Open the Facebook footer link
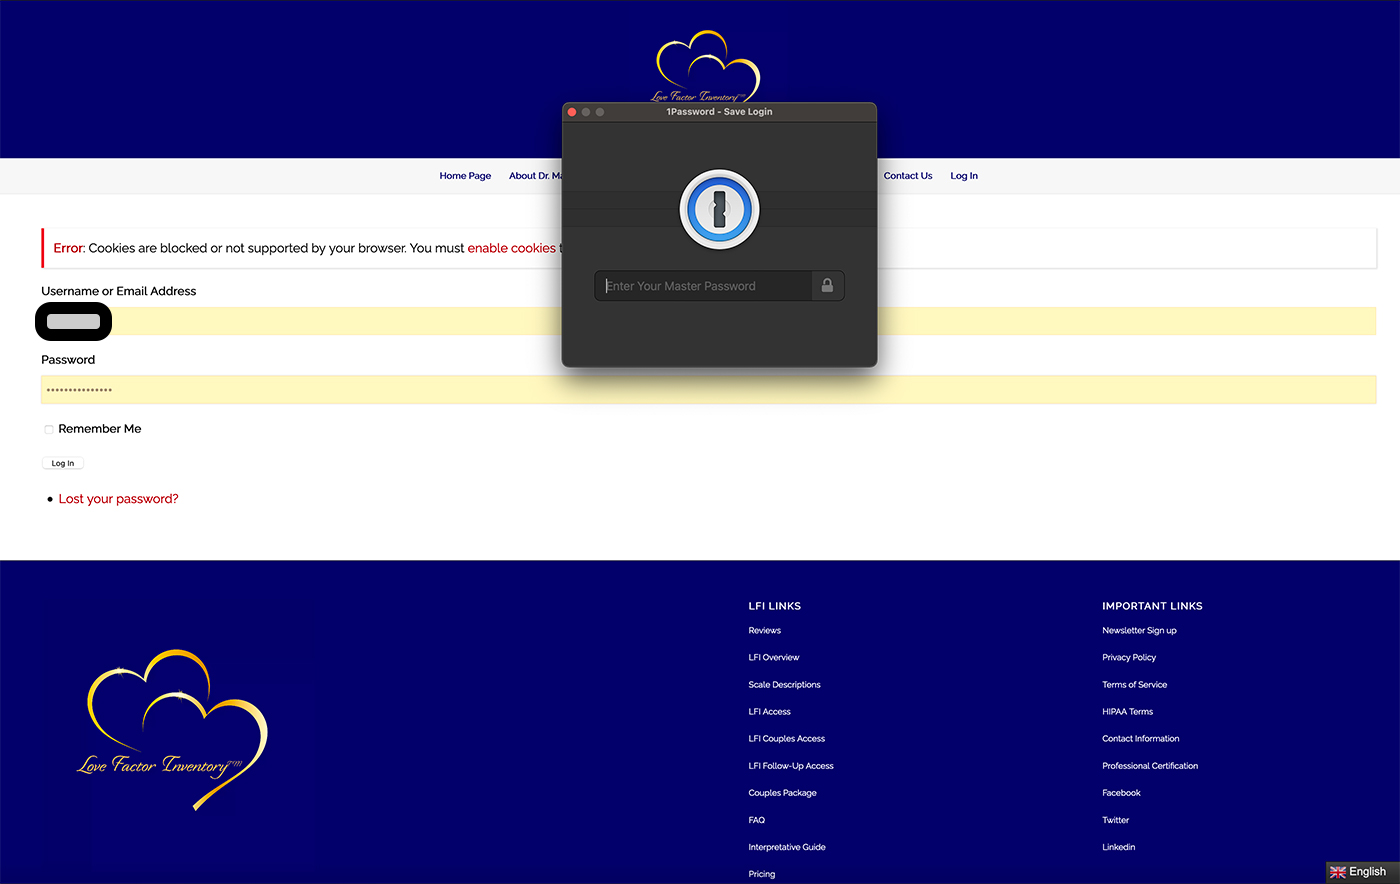 [1122, 793]
